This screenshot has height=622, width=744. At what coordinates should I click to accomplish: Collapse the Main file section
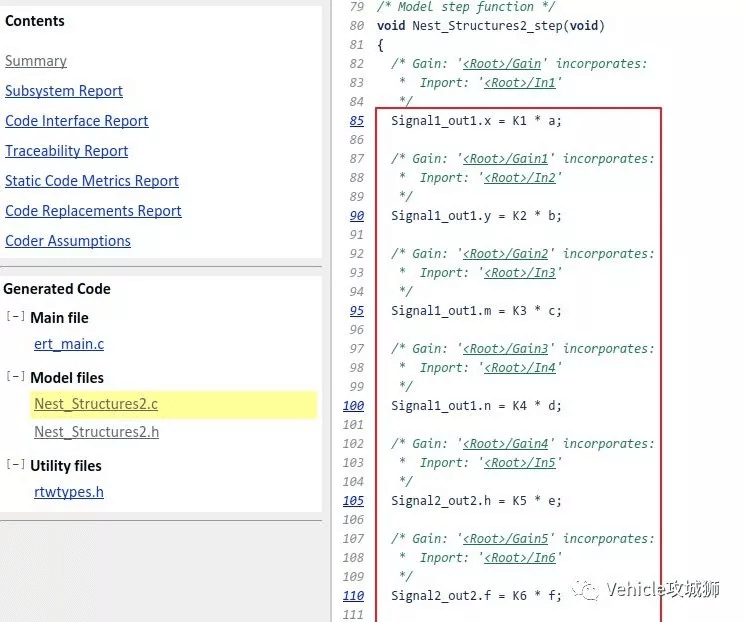pos(15,316)
